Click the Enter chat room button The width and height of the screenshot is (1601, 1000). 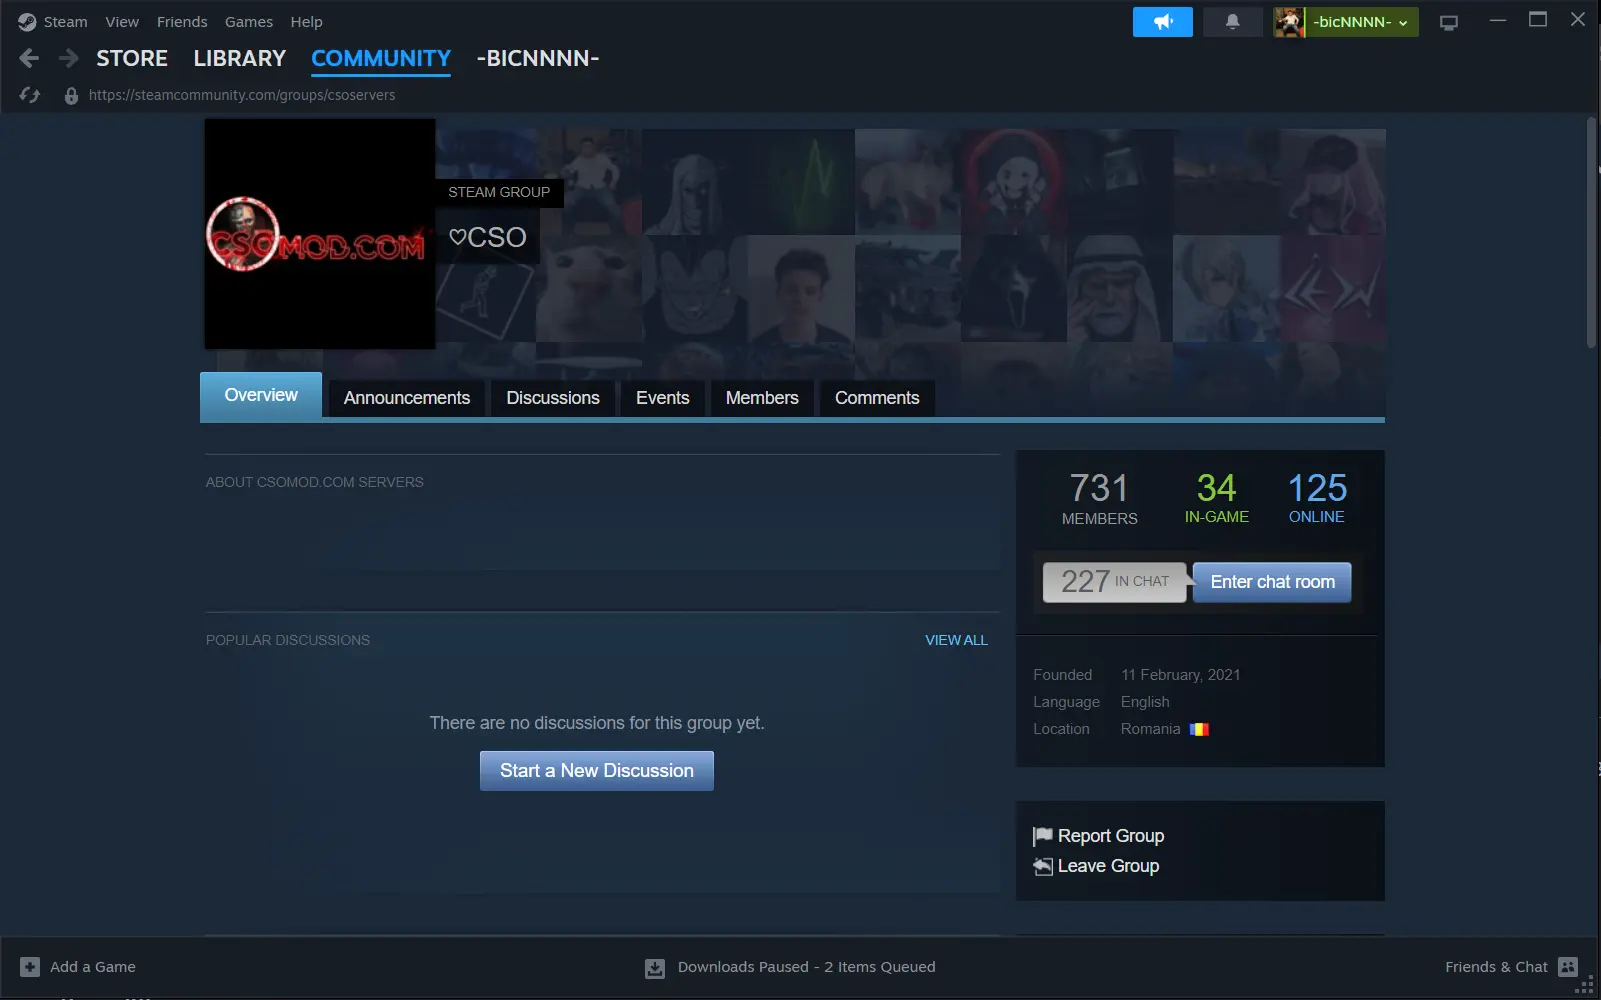pos(1272,582)
